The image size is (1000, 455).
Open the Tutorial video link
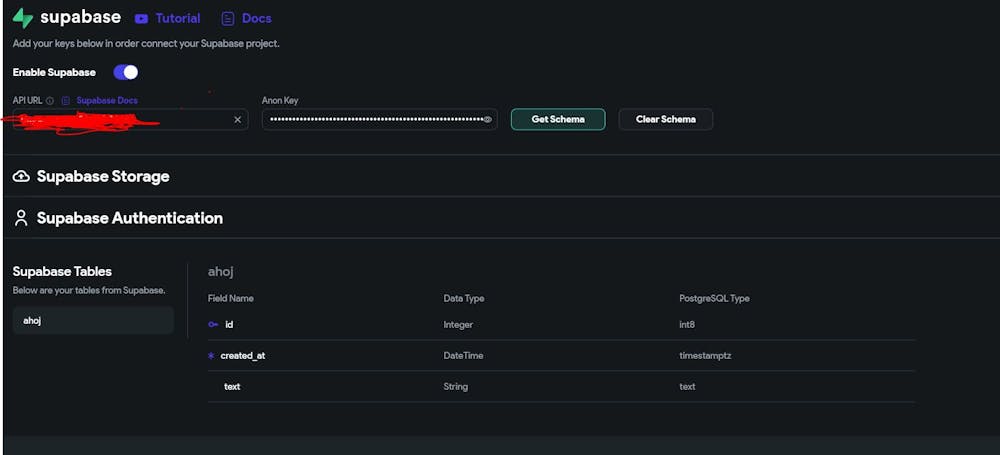click(x=177, y=19)
